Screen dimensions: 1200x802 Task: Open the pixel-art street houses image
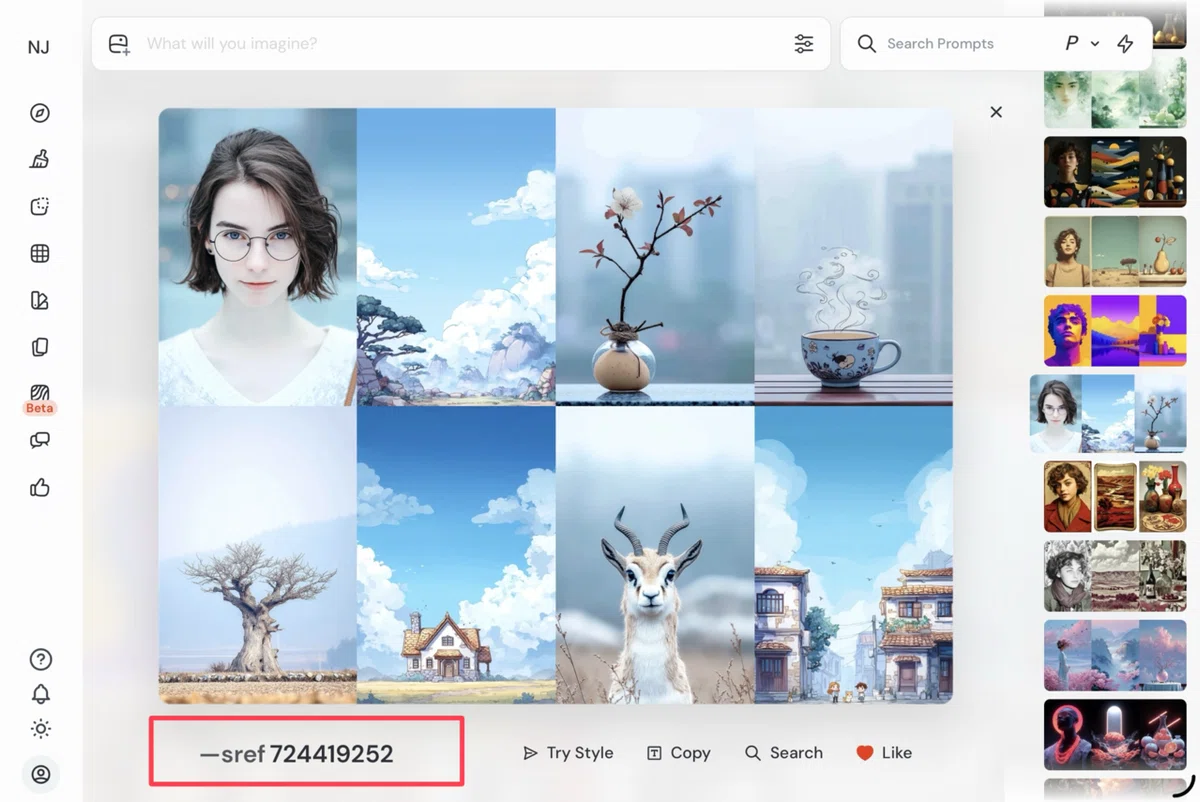coord(854,554)
